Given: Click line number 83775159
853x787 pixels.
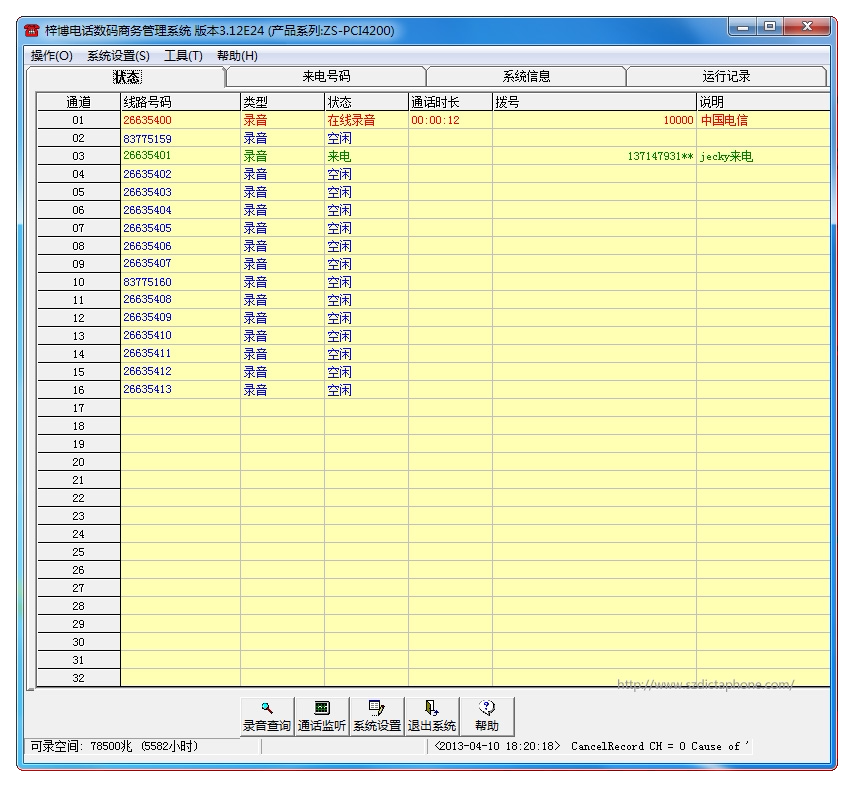Looking at the screenshot, I should (147, 138).
